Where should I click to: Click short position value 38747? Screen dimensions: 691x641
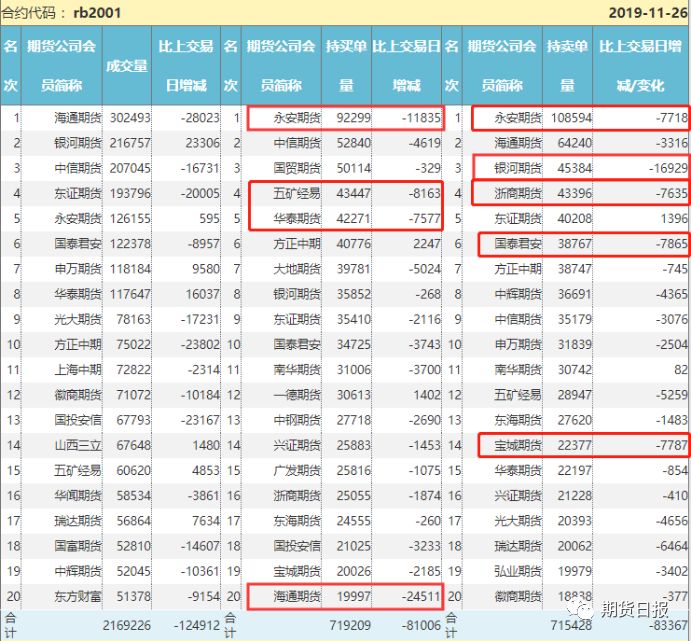tap(575, 268)
